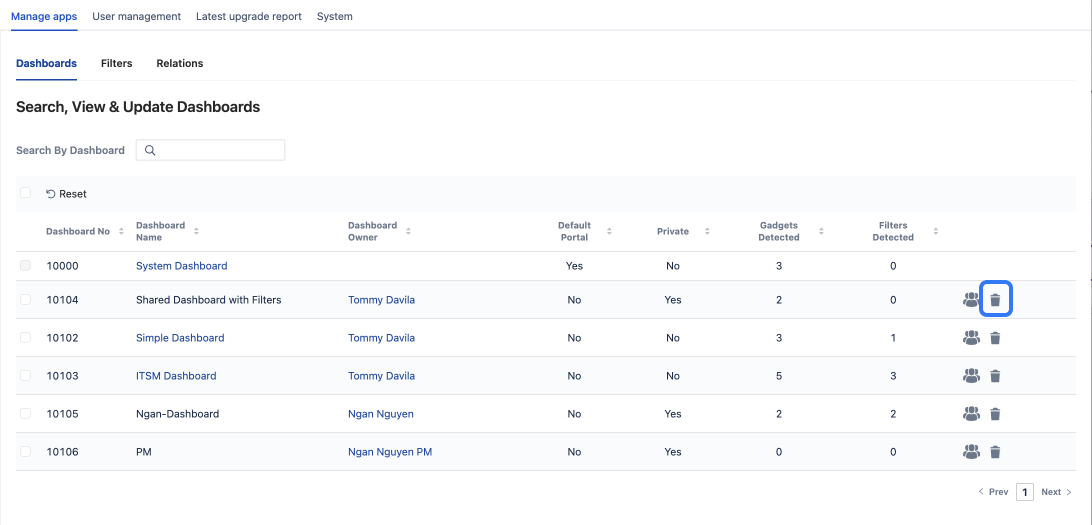Tick checkbox for dashboard 10102
1092x525 pixels.
coord(25,338)
